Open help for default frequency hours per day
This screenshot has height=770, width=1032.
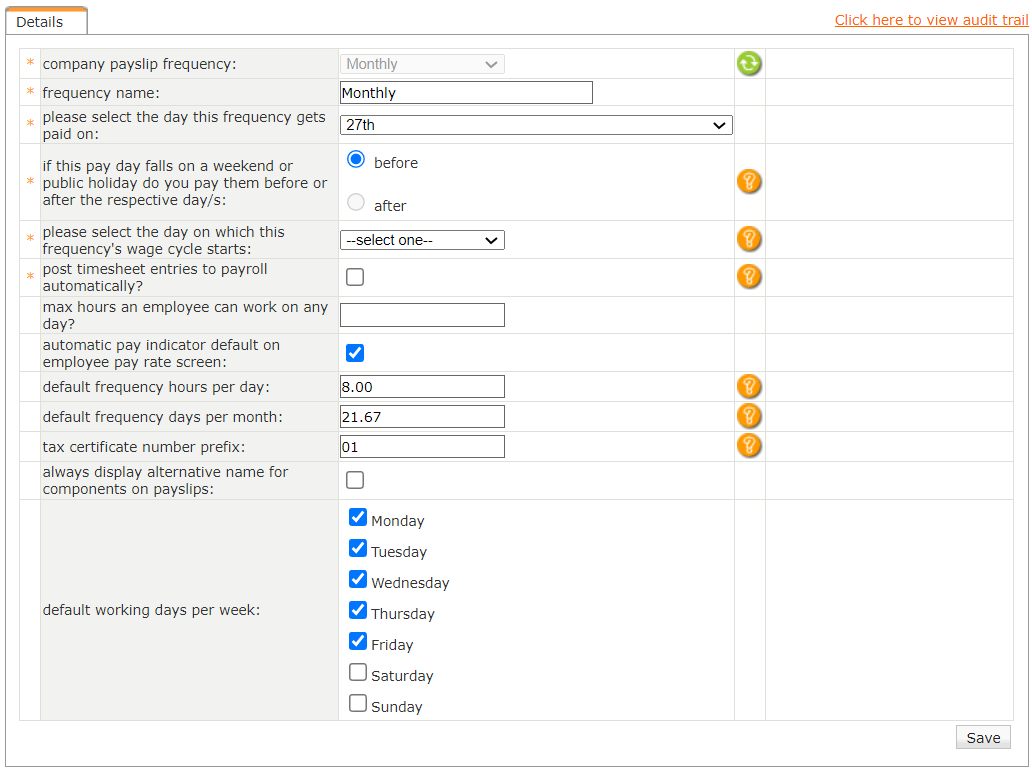coord(749,387)
